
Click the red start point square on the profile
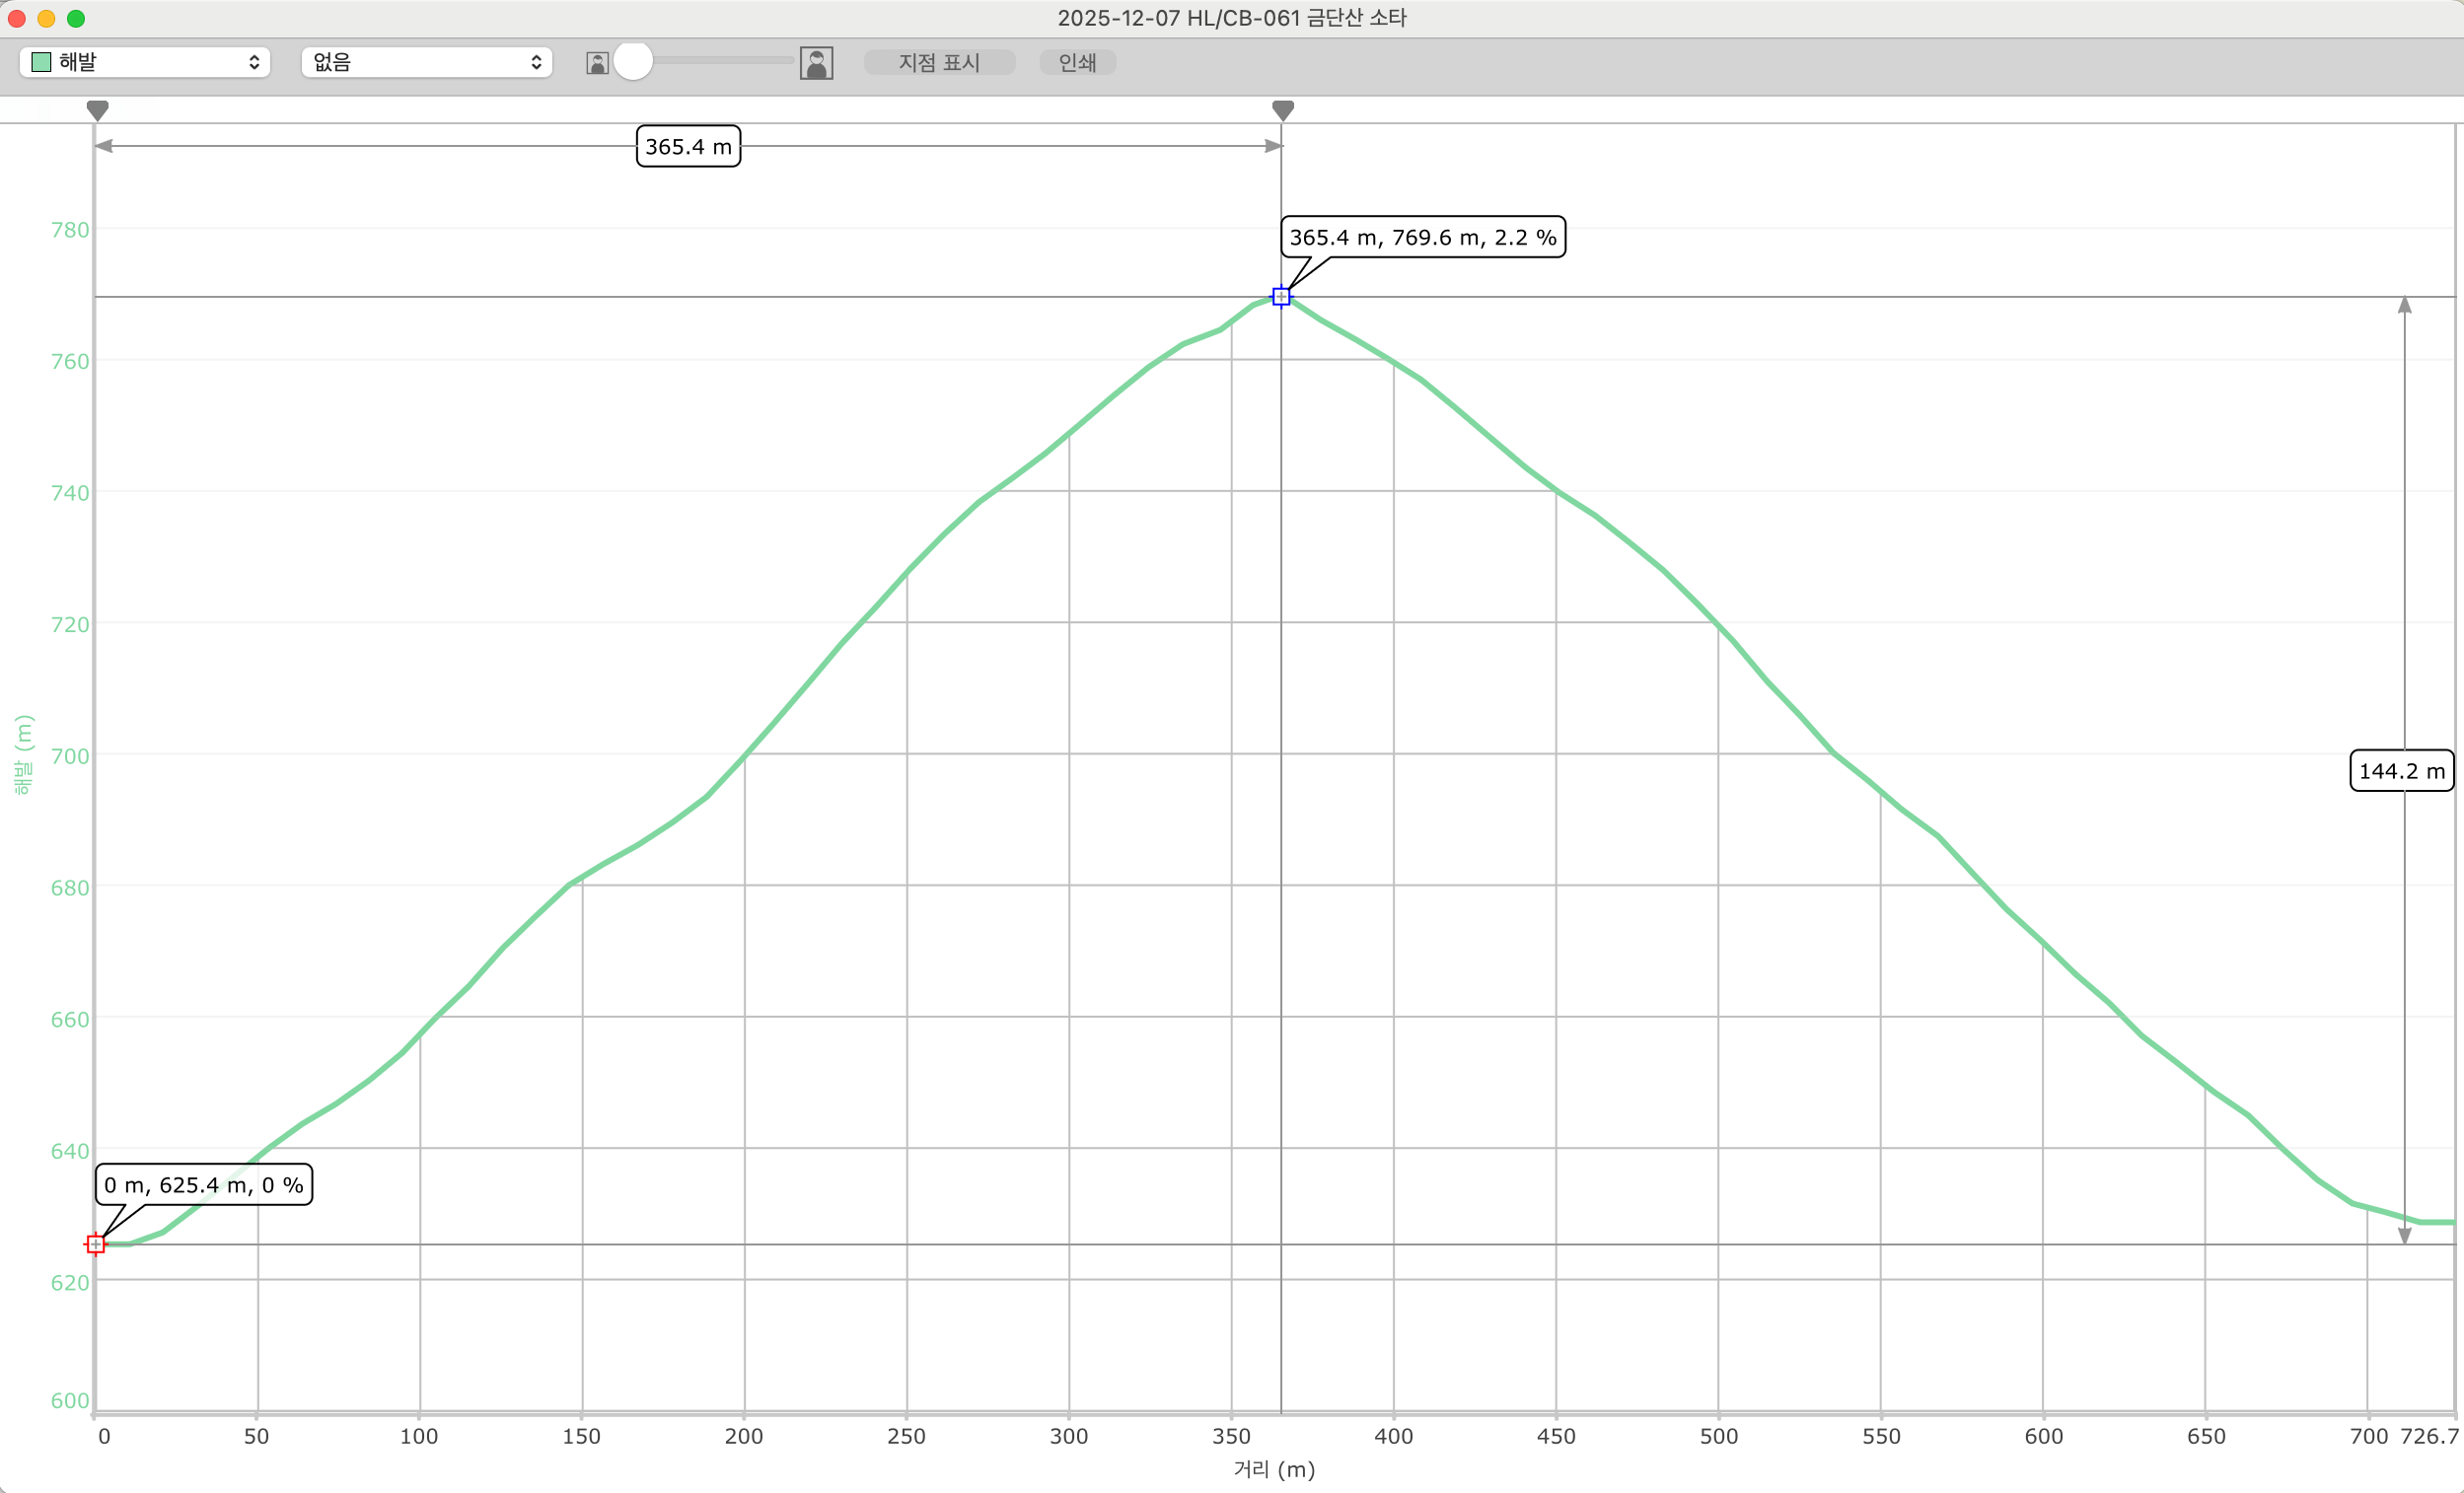(96, 1244)
